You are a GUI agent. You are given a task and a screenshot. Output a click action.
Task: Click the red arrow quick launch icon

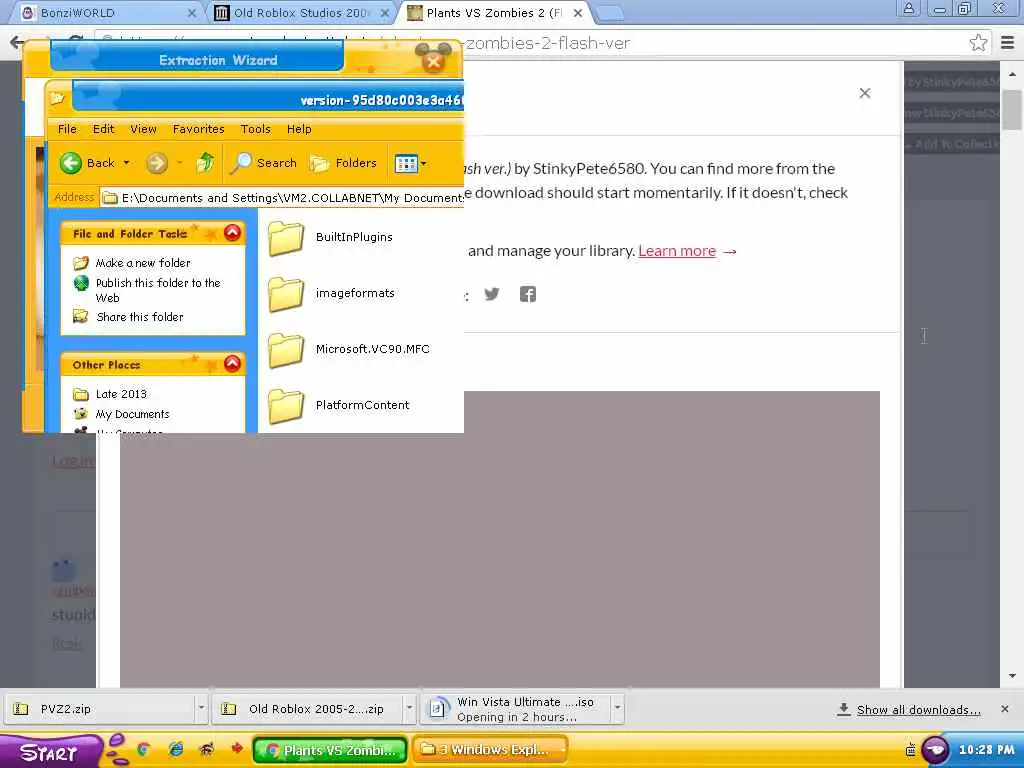click(237, 748)
